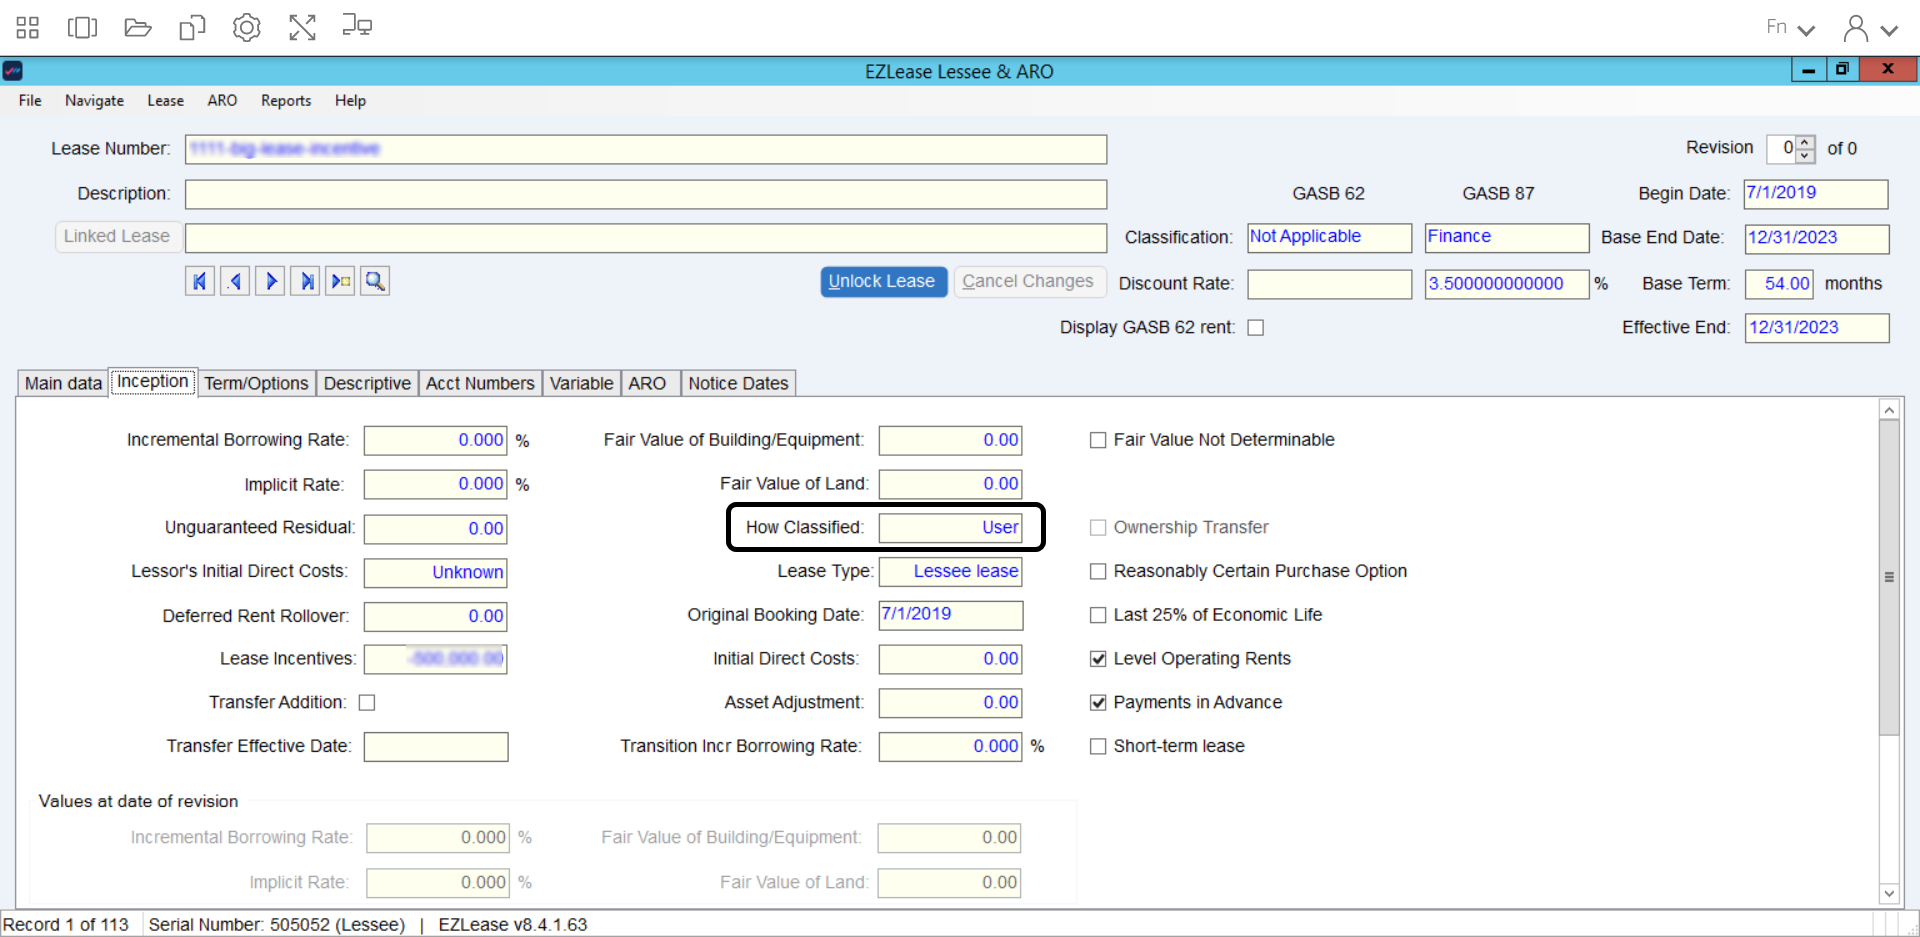Click the Incremental Borrowing Rate field
Viewport: 1920px width, 937px height.
(x=435, y=441)
